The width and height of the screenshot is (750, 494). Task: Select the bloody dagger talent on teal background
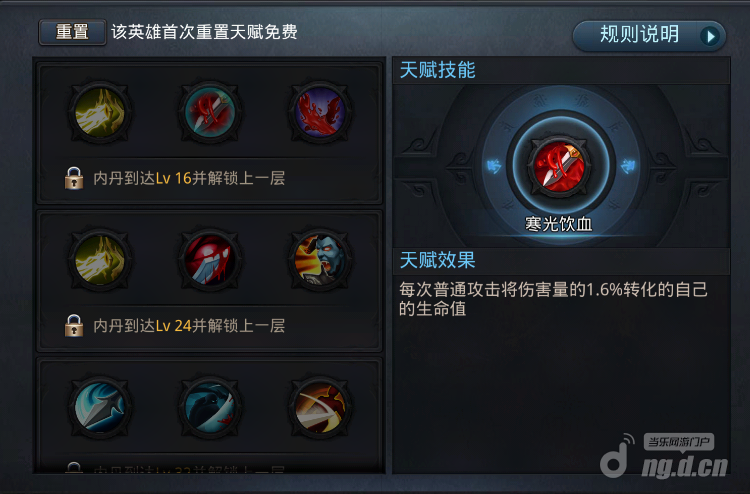(x=210, y=113)
